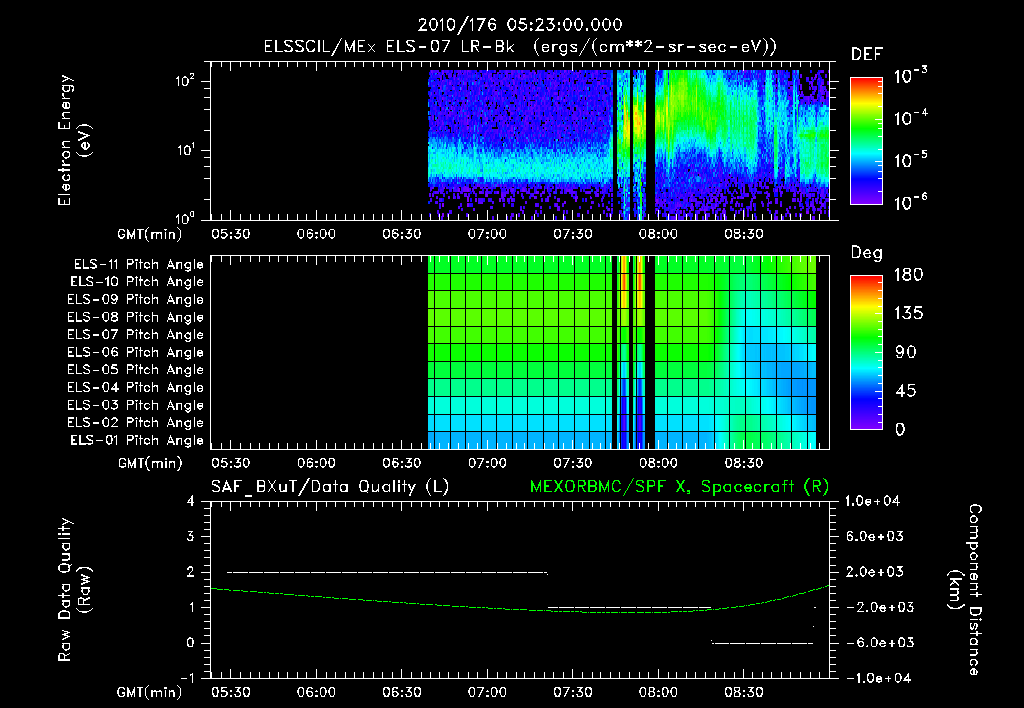Select the ELS-11 Pitch Angle row label
The height and width of the screenshot is (708, 1024).
point(138,265)
